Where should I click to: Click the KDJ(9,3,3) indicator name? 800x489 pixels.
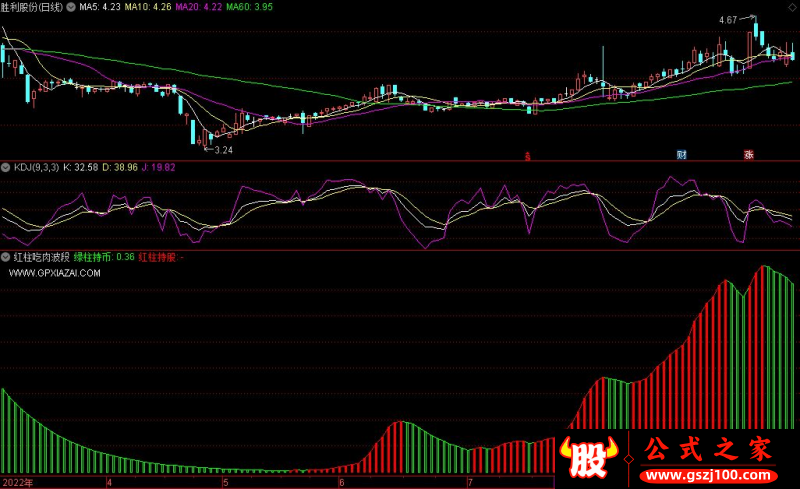point(36,167)
